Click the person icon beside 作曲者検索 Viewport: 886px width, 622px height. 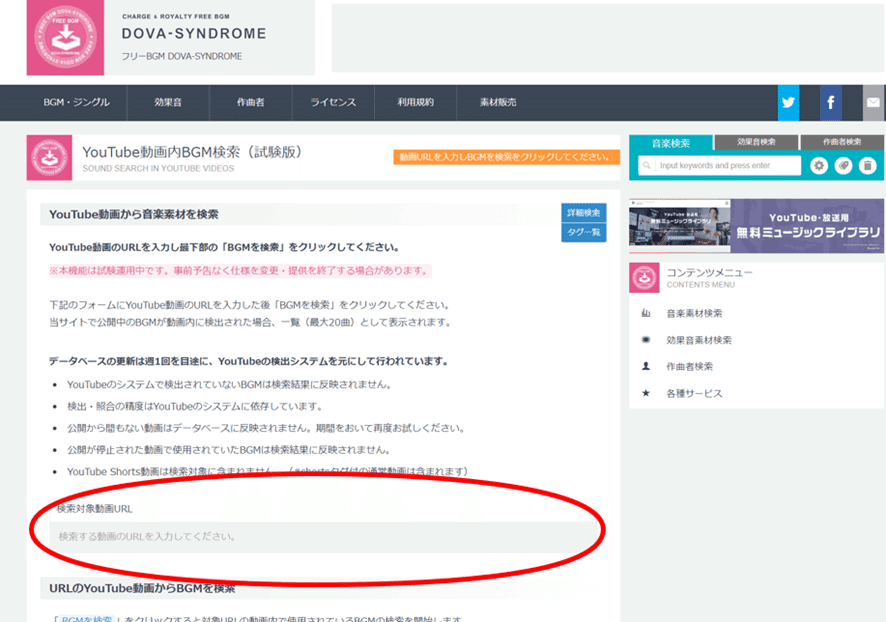point(646,366)
